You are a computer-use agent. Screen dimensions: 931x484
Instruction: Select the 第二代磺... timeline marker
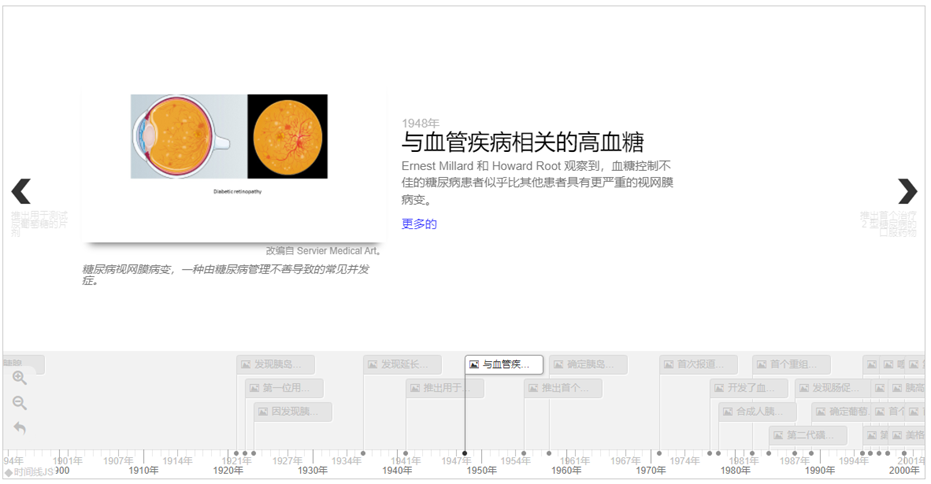tap(809, 435)
